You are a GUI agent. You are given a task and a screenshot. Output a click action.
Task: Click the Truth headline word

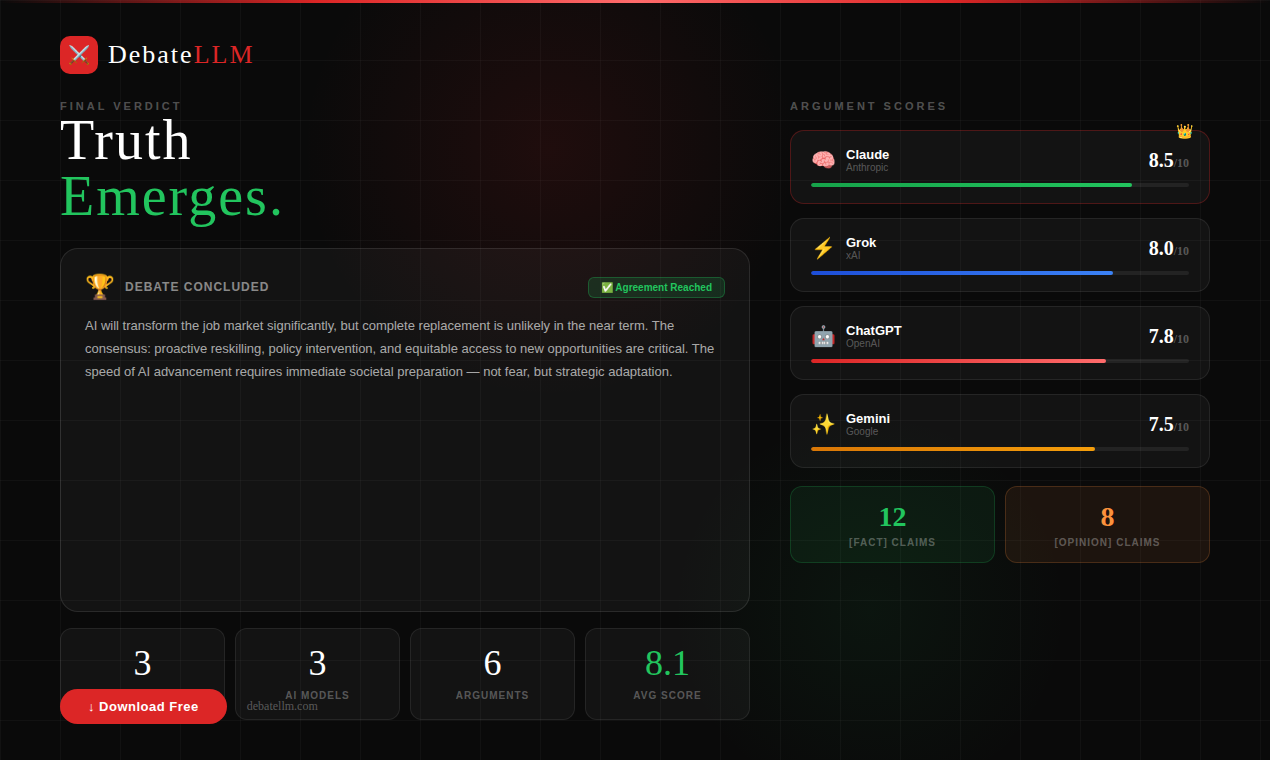coord(125,140)
